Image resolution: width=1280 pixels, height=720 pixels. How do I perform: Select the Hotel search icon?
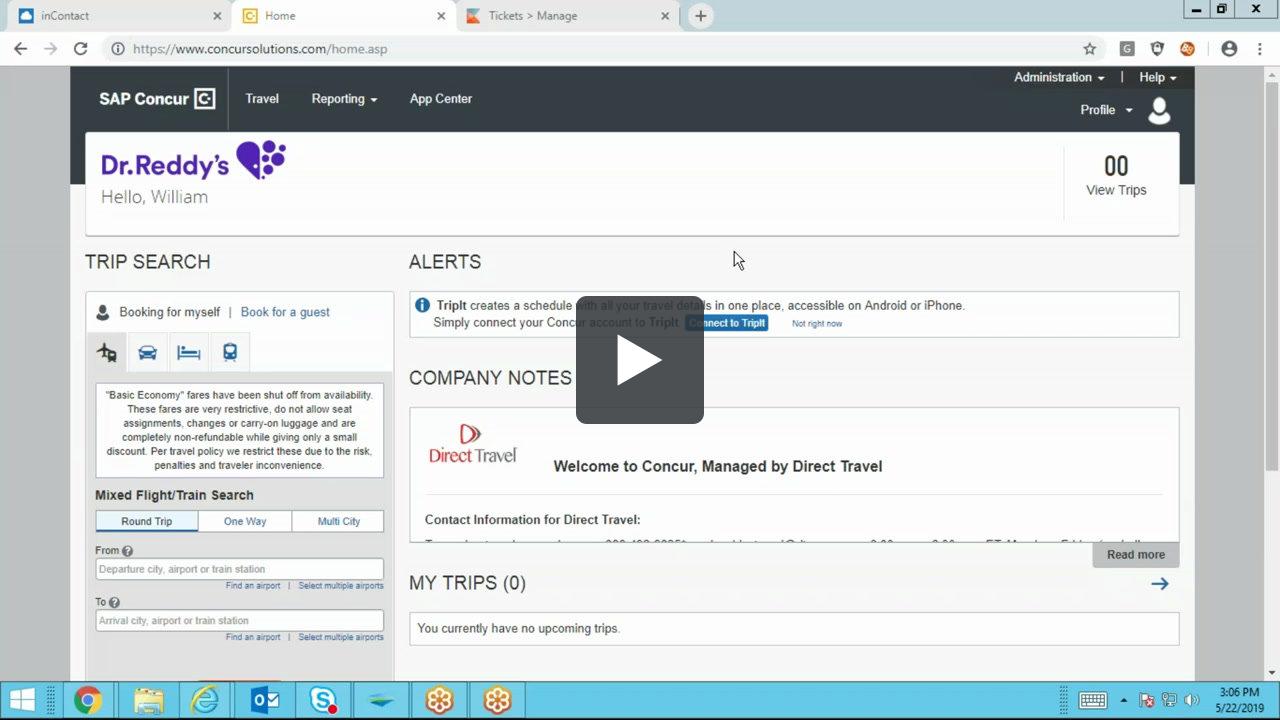tap(189, 352)
